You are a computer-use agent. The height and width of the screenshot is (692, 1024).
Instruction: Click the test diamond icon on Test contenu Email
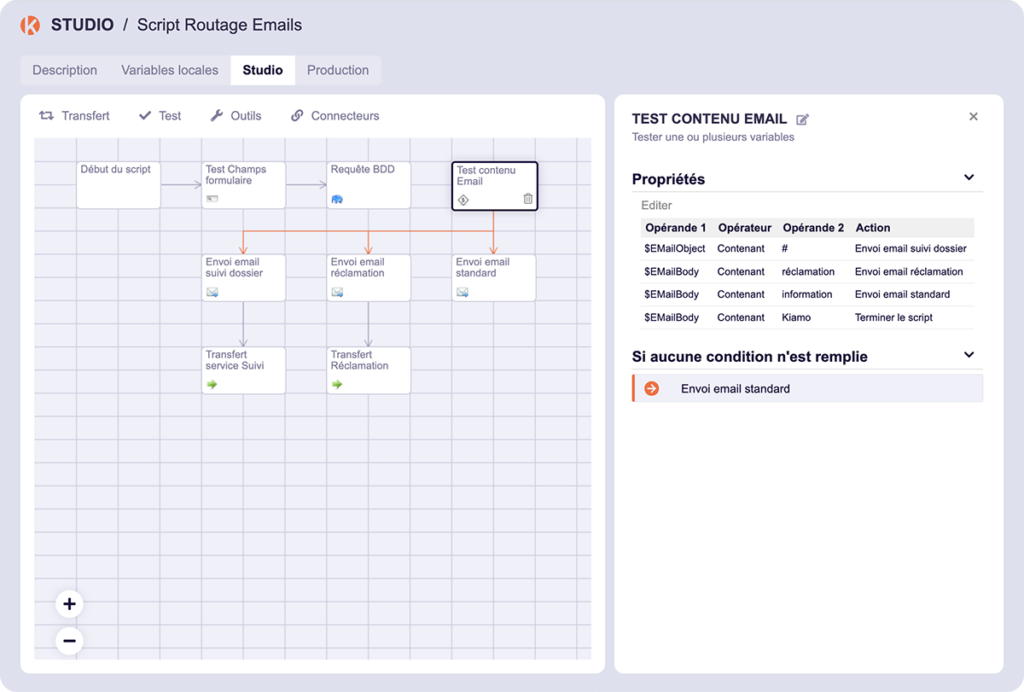[463, 199]
